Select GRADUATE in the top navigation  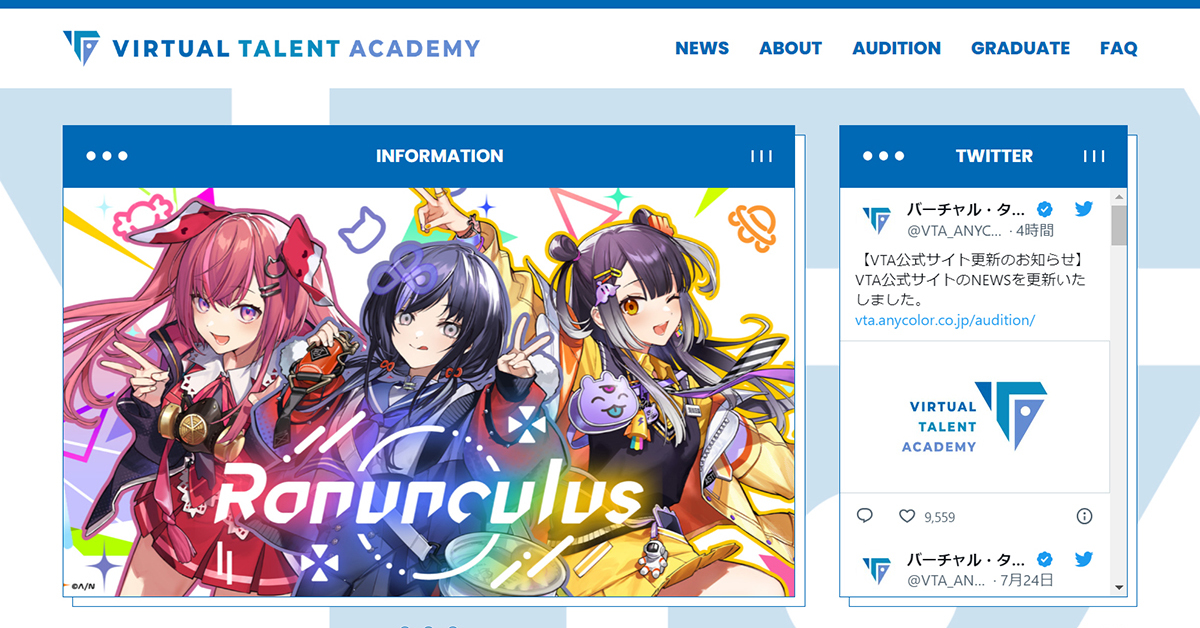(1020, 48)
